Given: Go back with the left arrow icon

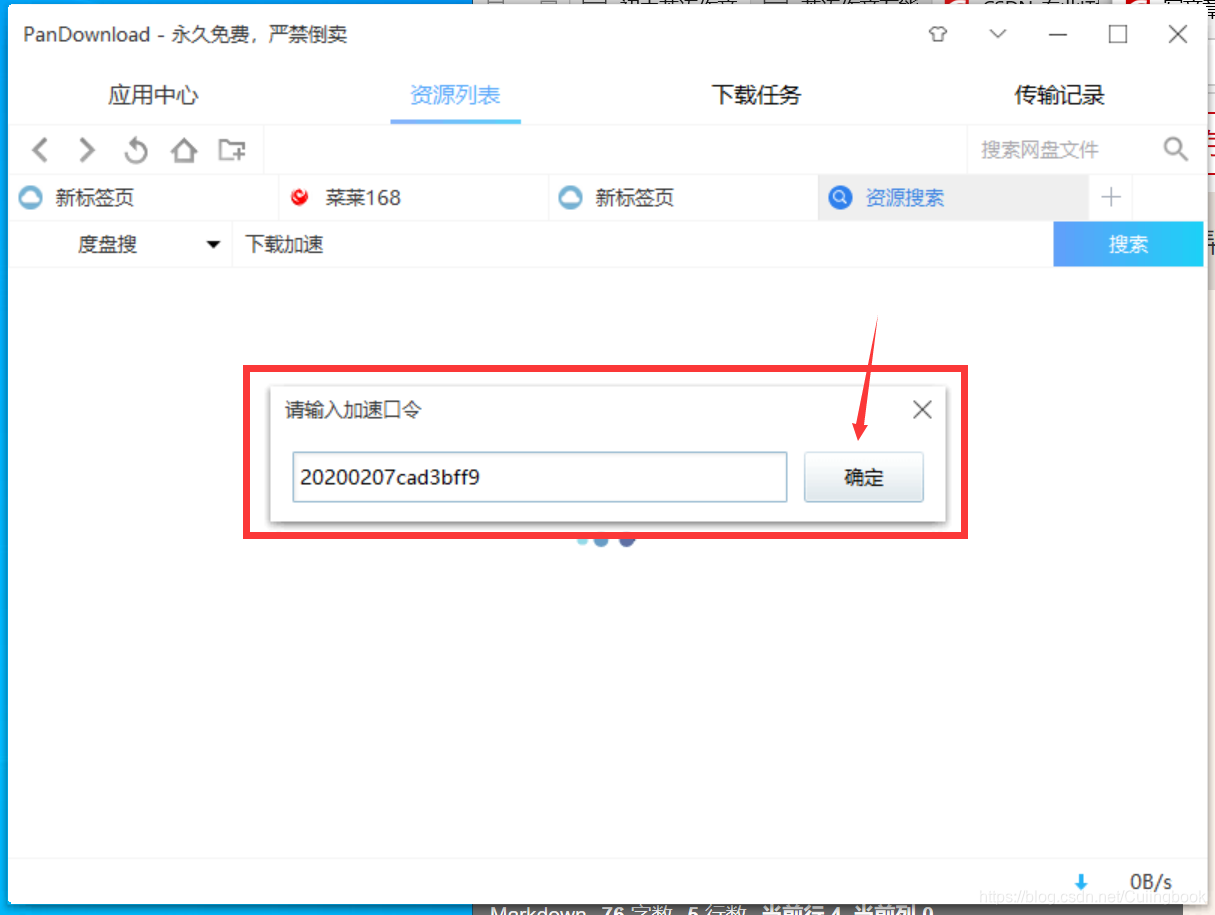Looking at the screenshot, I should [40, 150].
